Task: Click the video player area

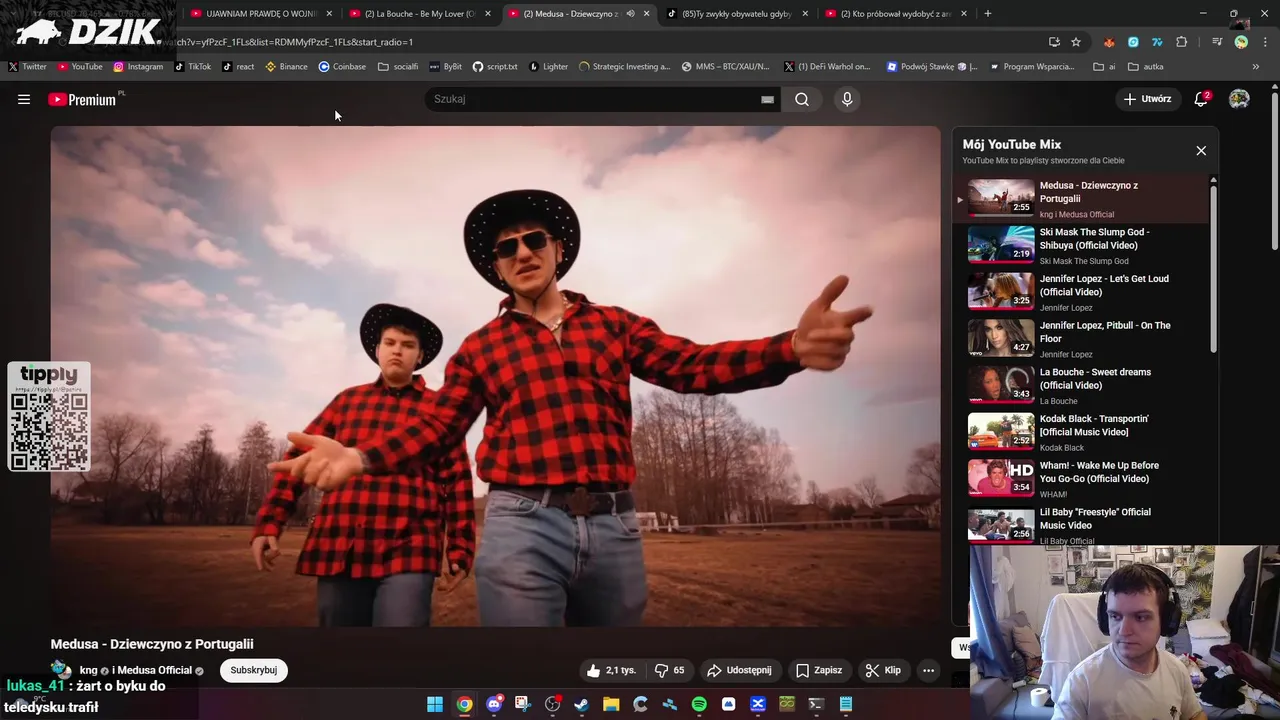Action: coord(496,376)
